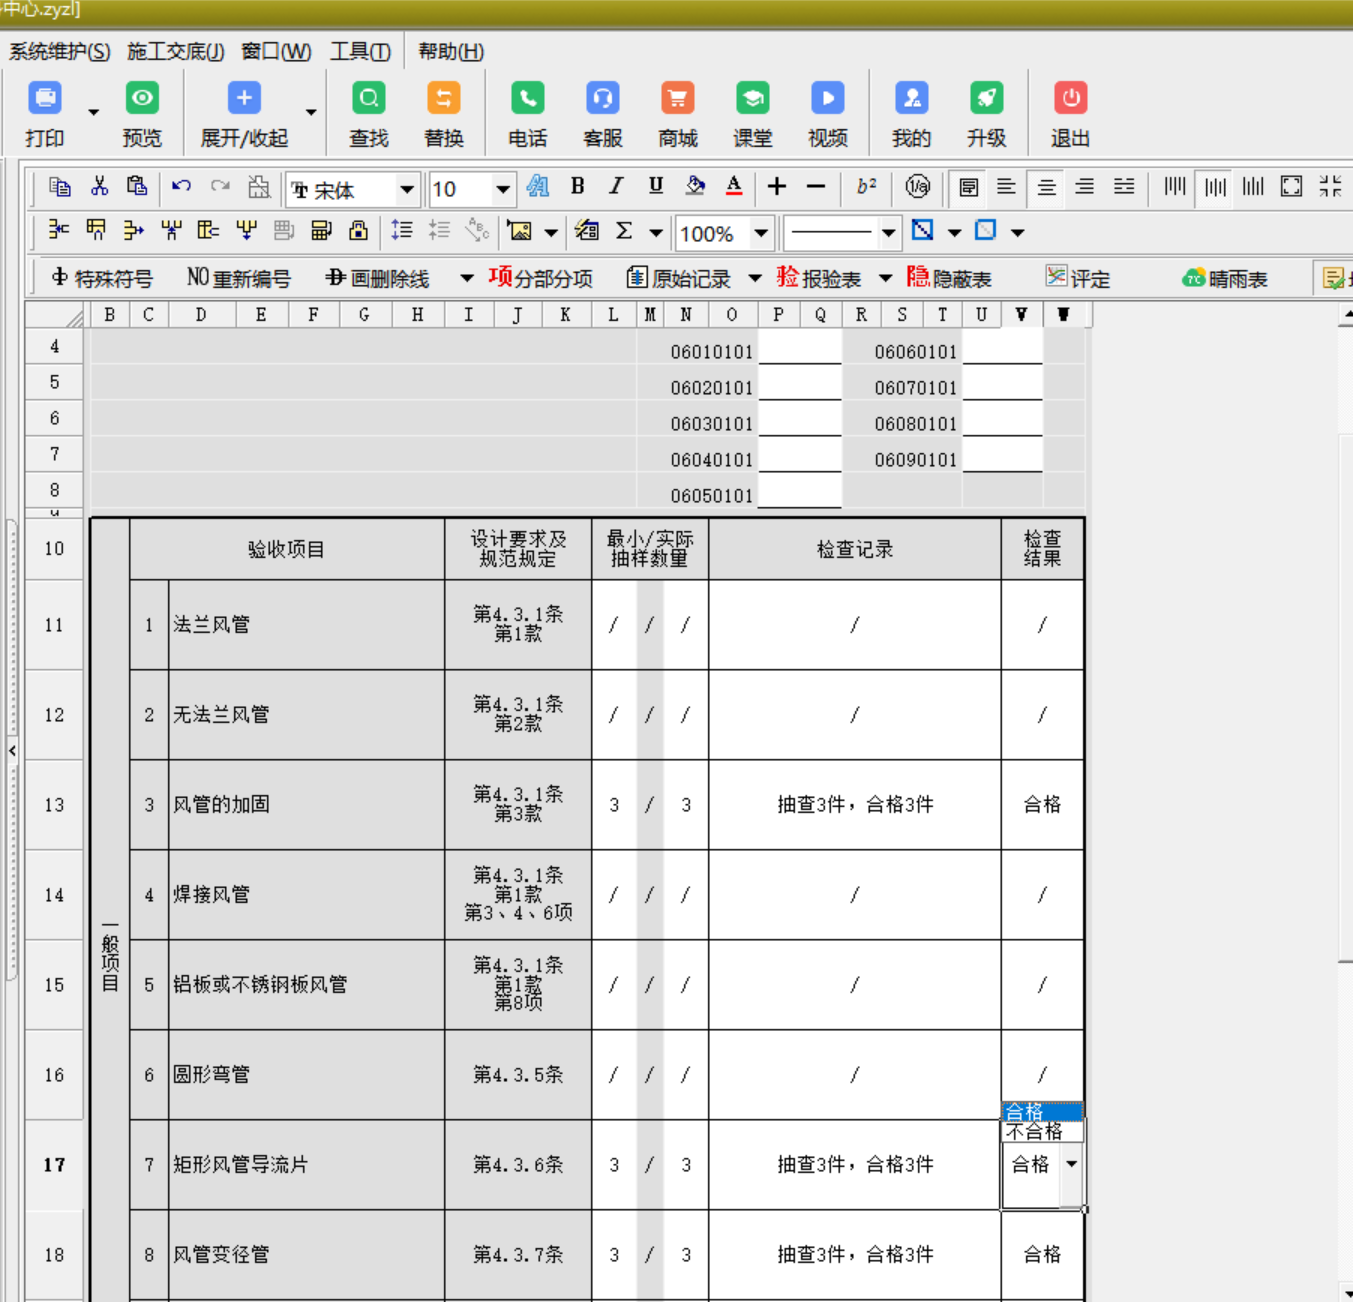Open the 系统维护 menu

[x=59, y=51]
